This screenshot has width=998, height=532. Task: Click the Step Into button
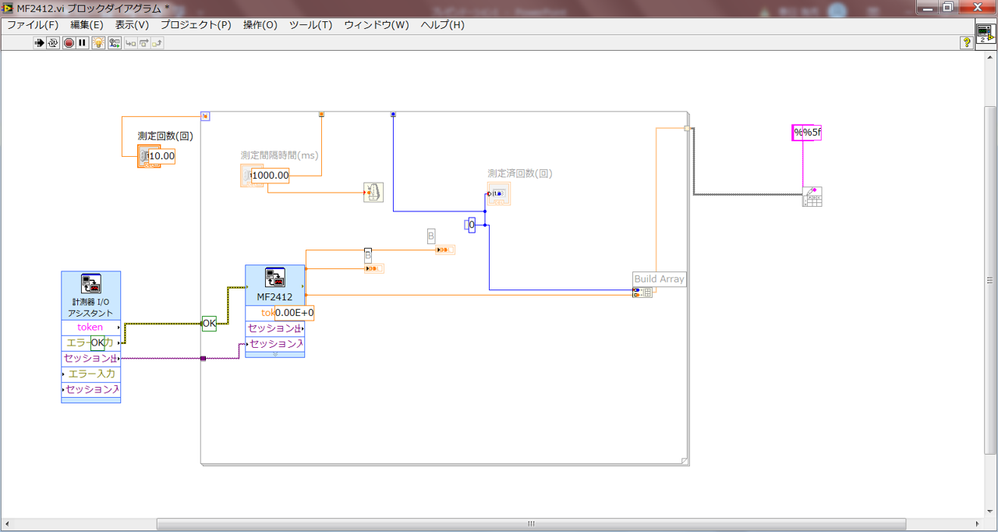click(x=130, y=43)
